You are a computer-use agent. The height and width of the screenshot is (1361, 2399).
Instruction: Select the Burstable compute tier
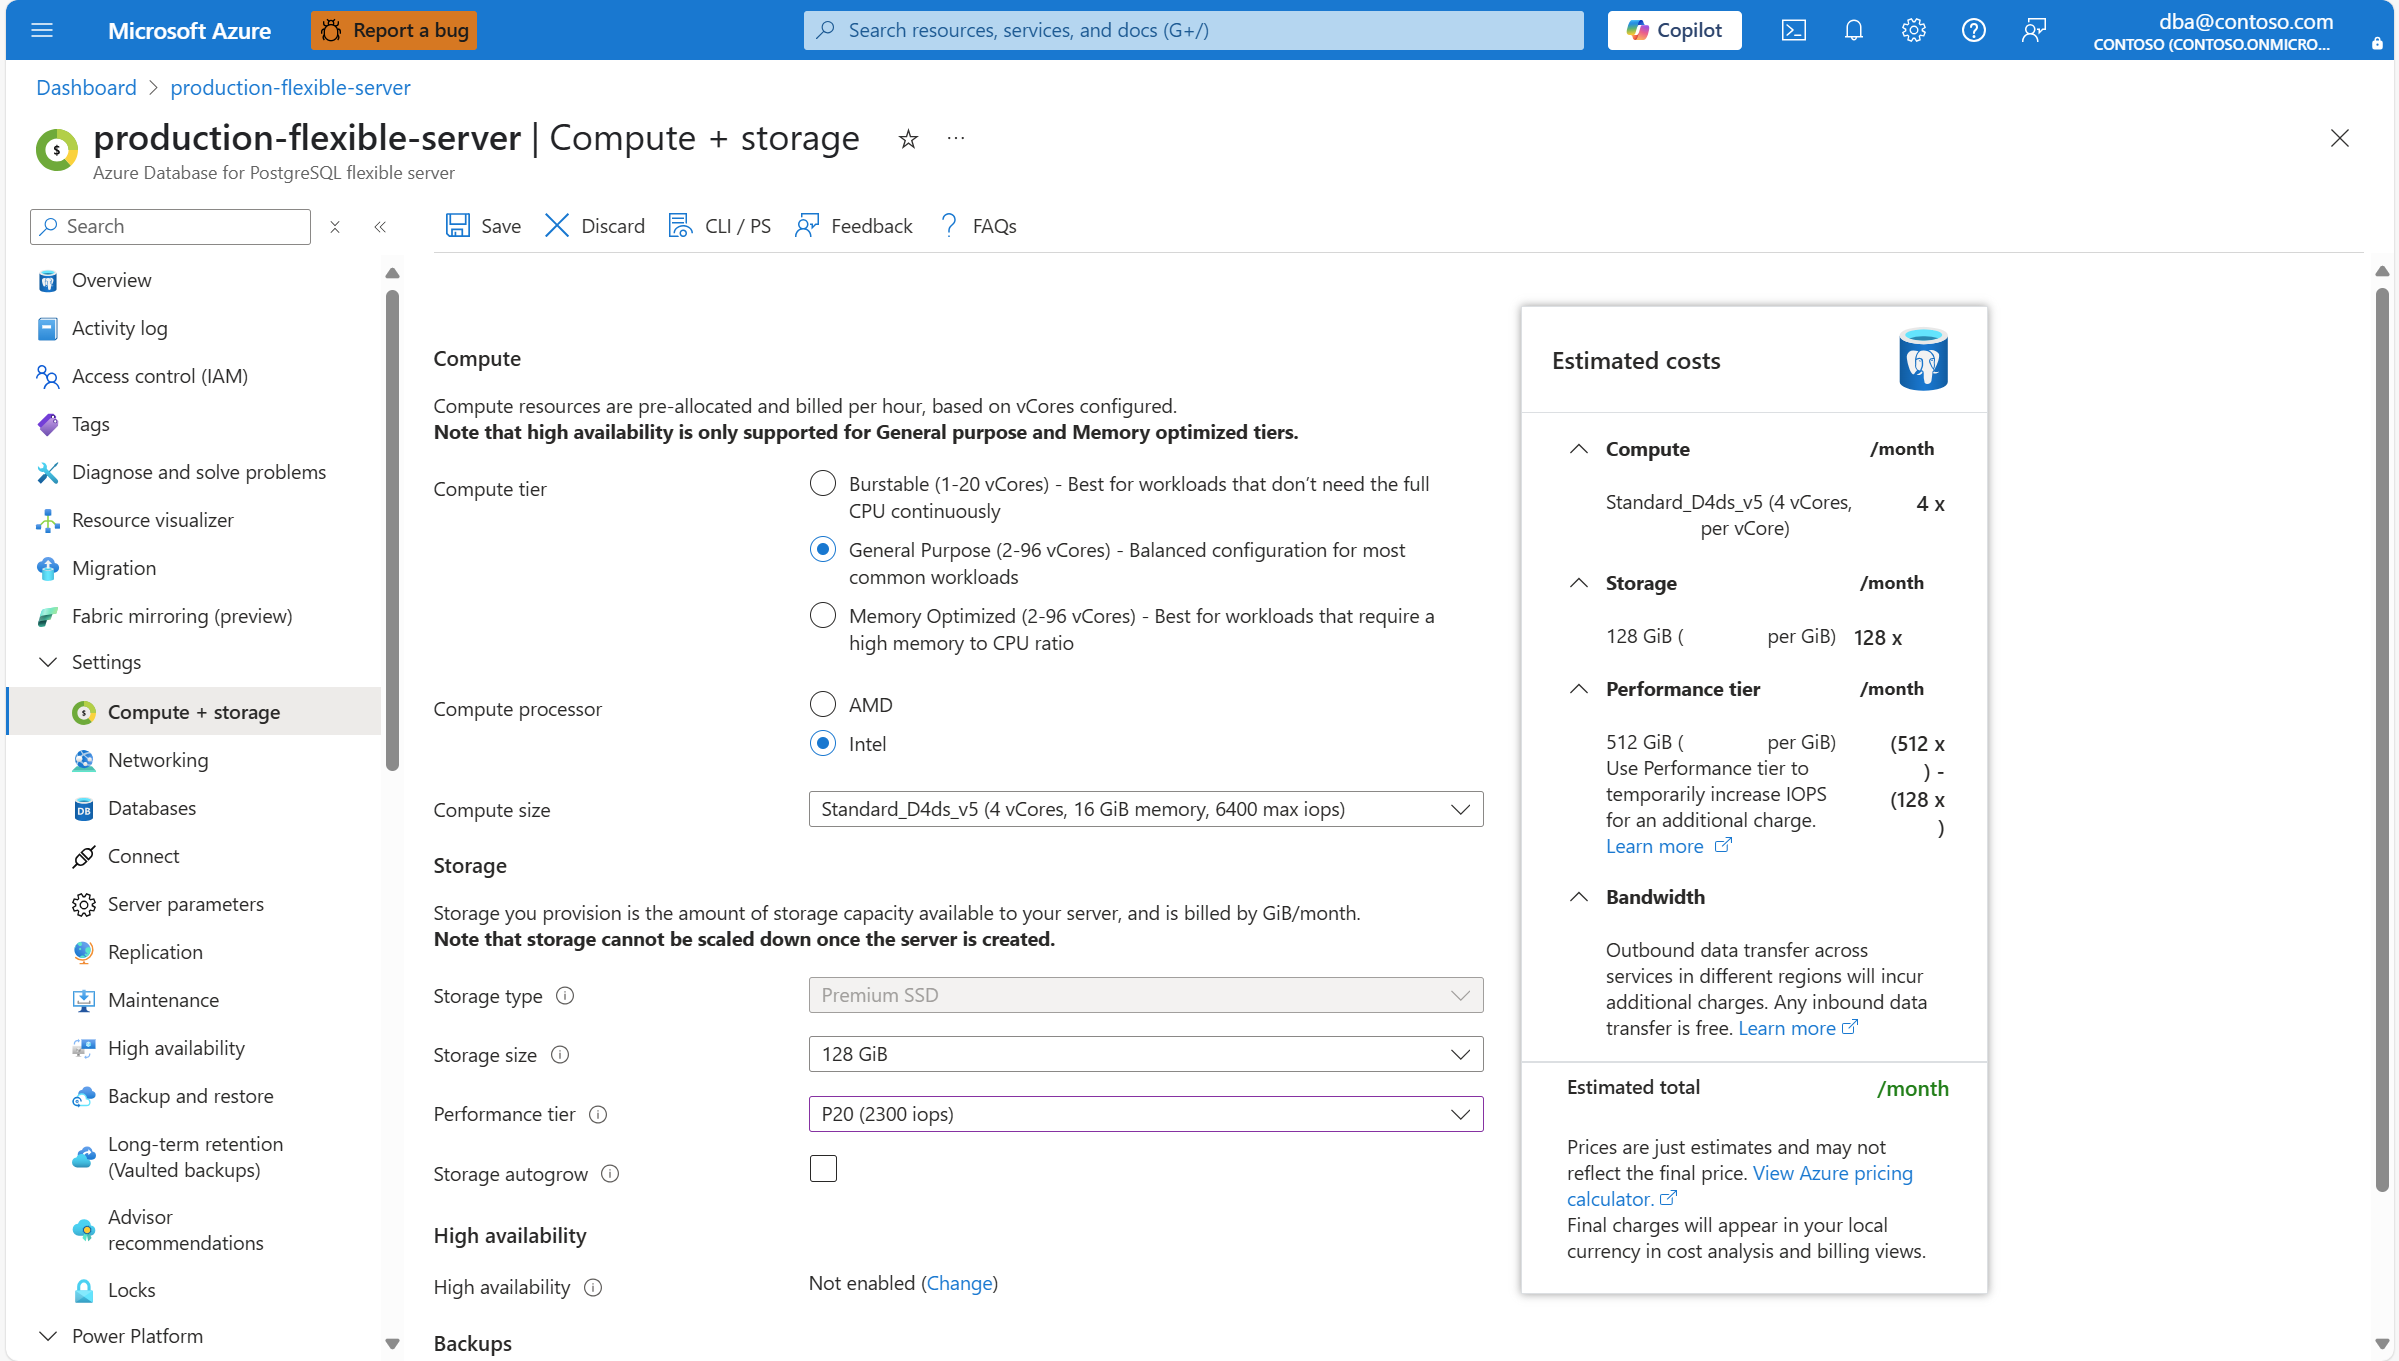point(822,484)
